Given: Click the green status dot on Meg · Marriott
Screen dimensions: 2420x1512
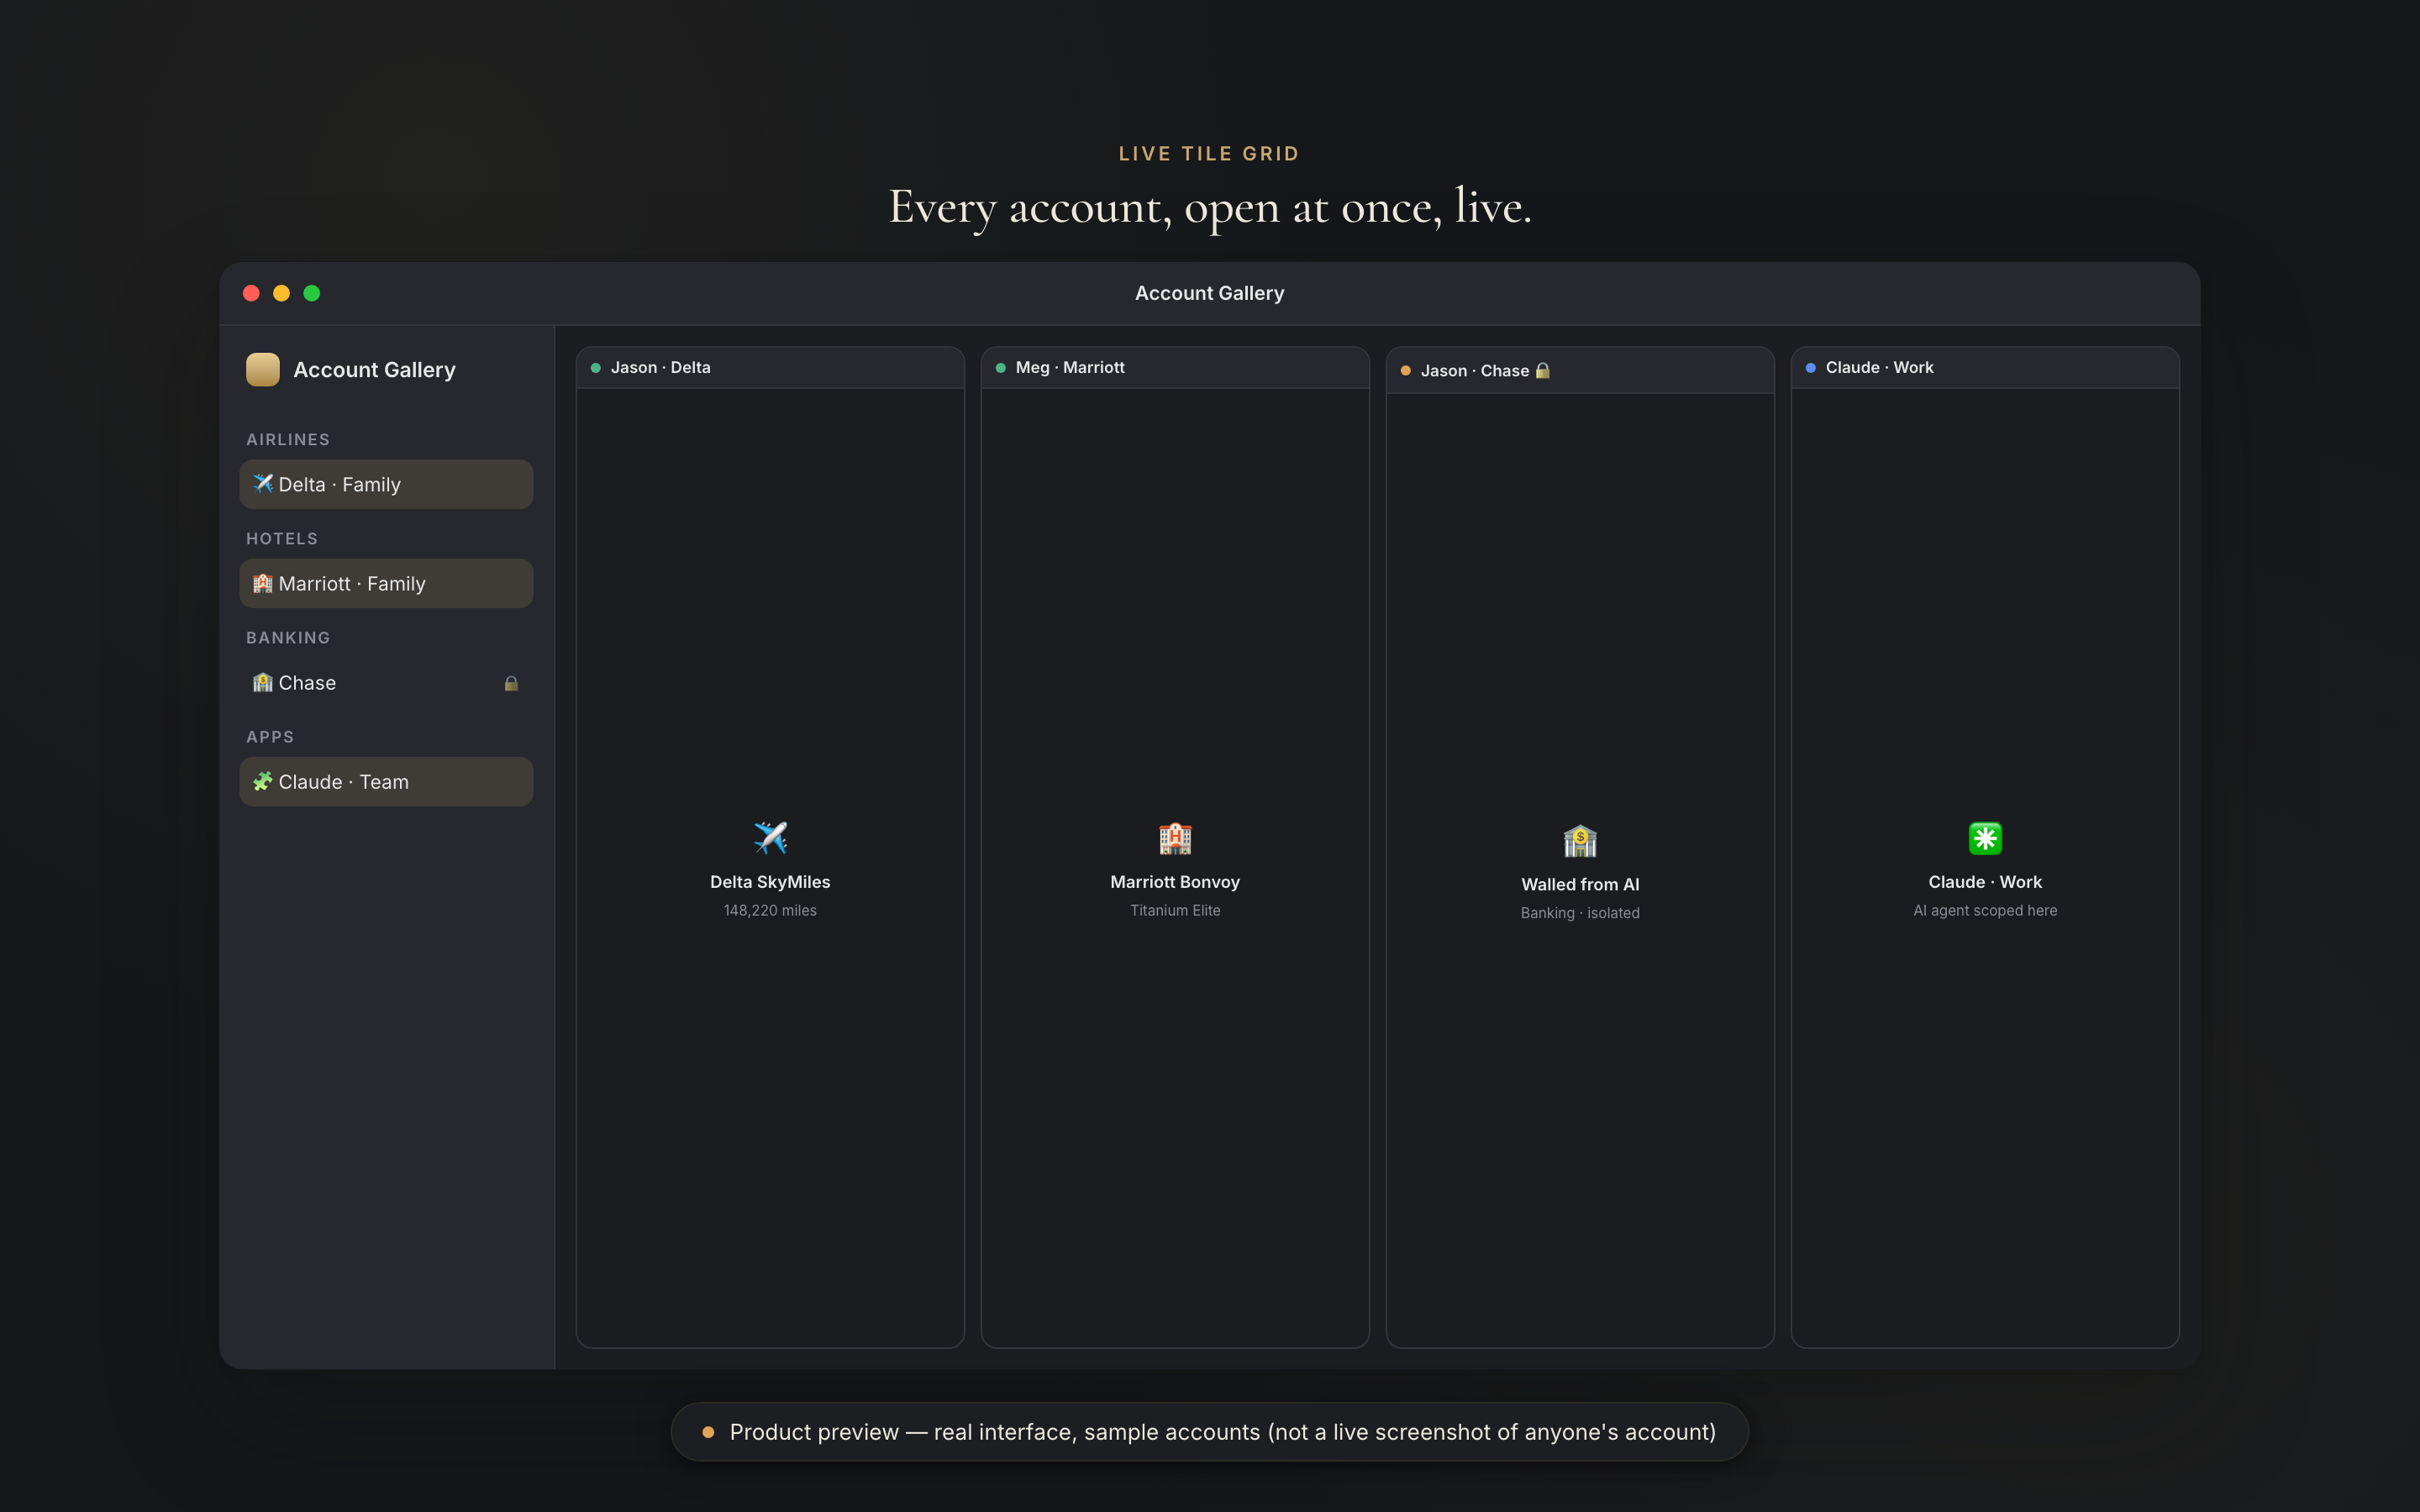Looking at the screenshot, I should point(1001,368).
